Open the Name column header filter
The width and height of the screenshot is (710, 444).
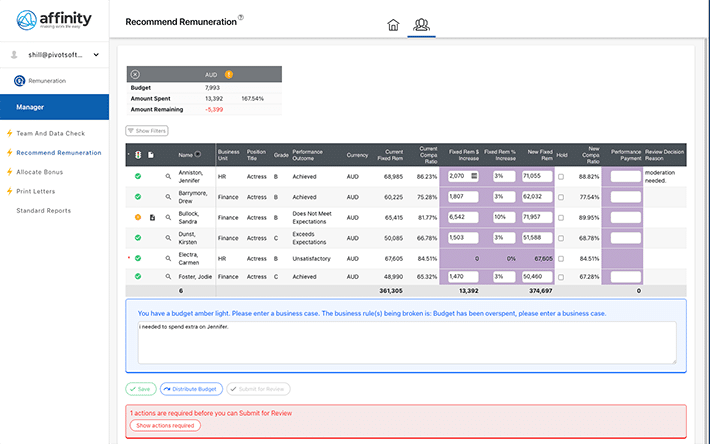point(197,154)
